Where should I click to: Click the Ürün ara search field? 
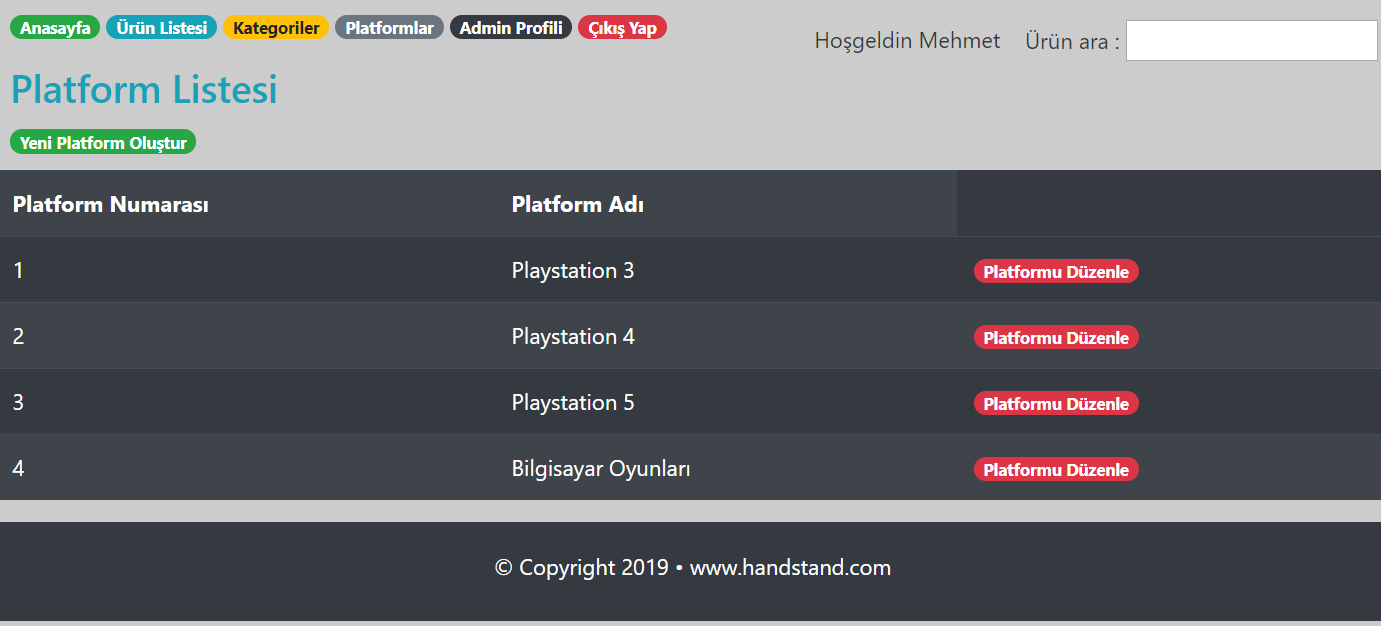pos(1251,41)
